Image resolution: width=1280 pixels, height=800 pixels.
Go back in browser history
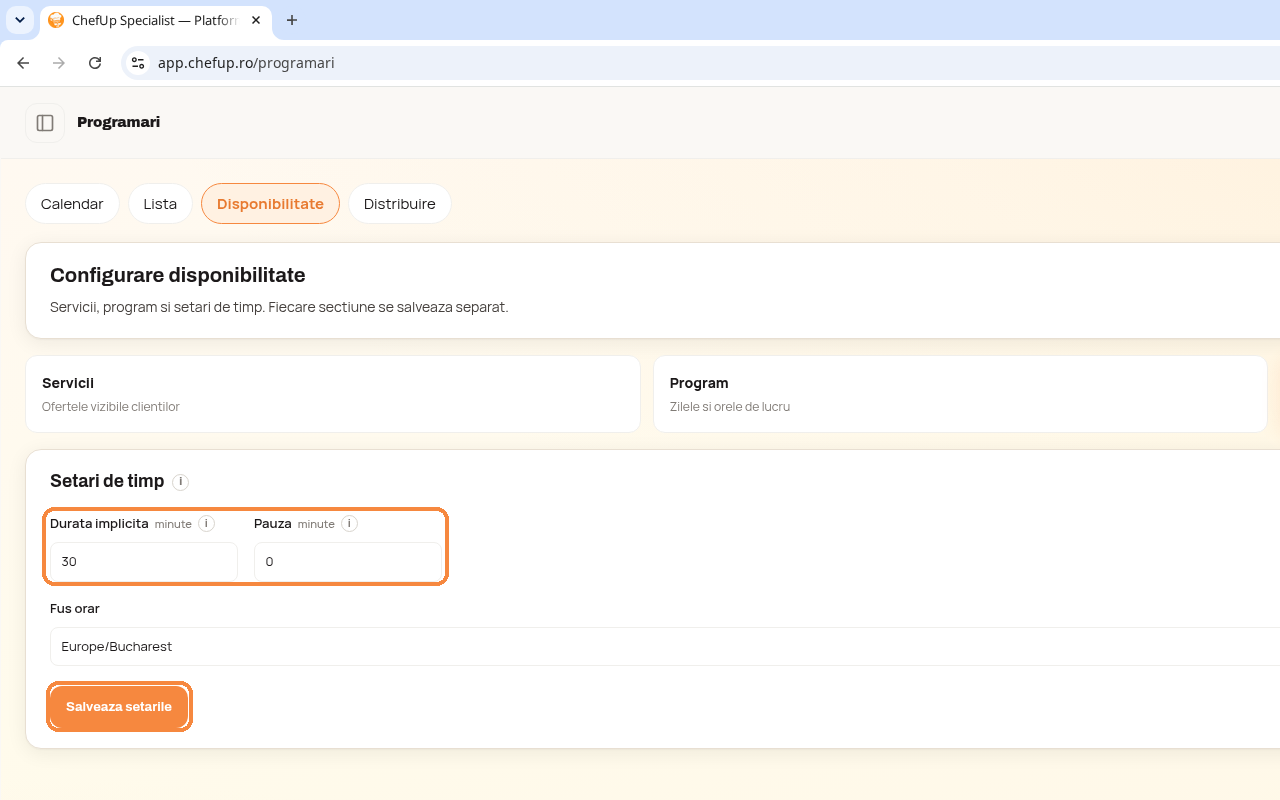23,63
